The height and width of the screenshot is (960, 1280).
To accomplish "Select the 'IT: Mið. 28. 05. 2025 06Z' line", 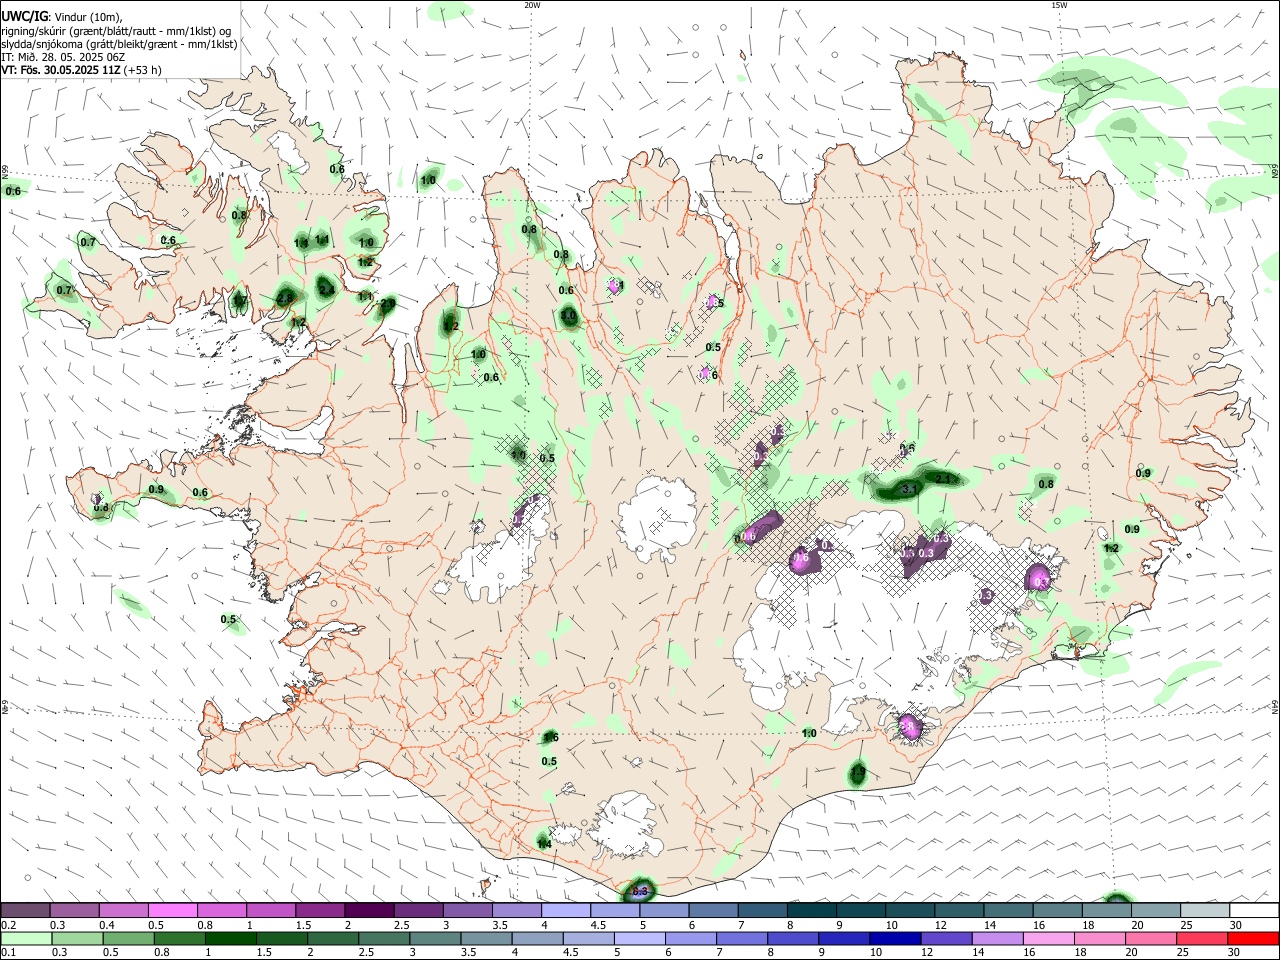I will pos(63,57).
